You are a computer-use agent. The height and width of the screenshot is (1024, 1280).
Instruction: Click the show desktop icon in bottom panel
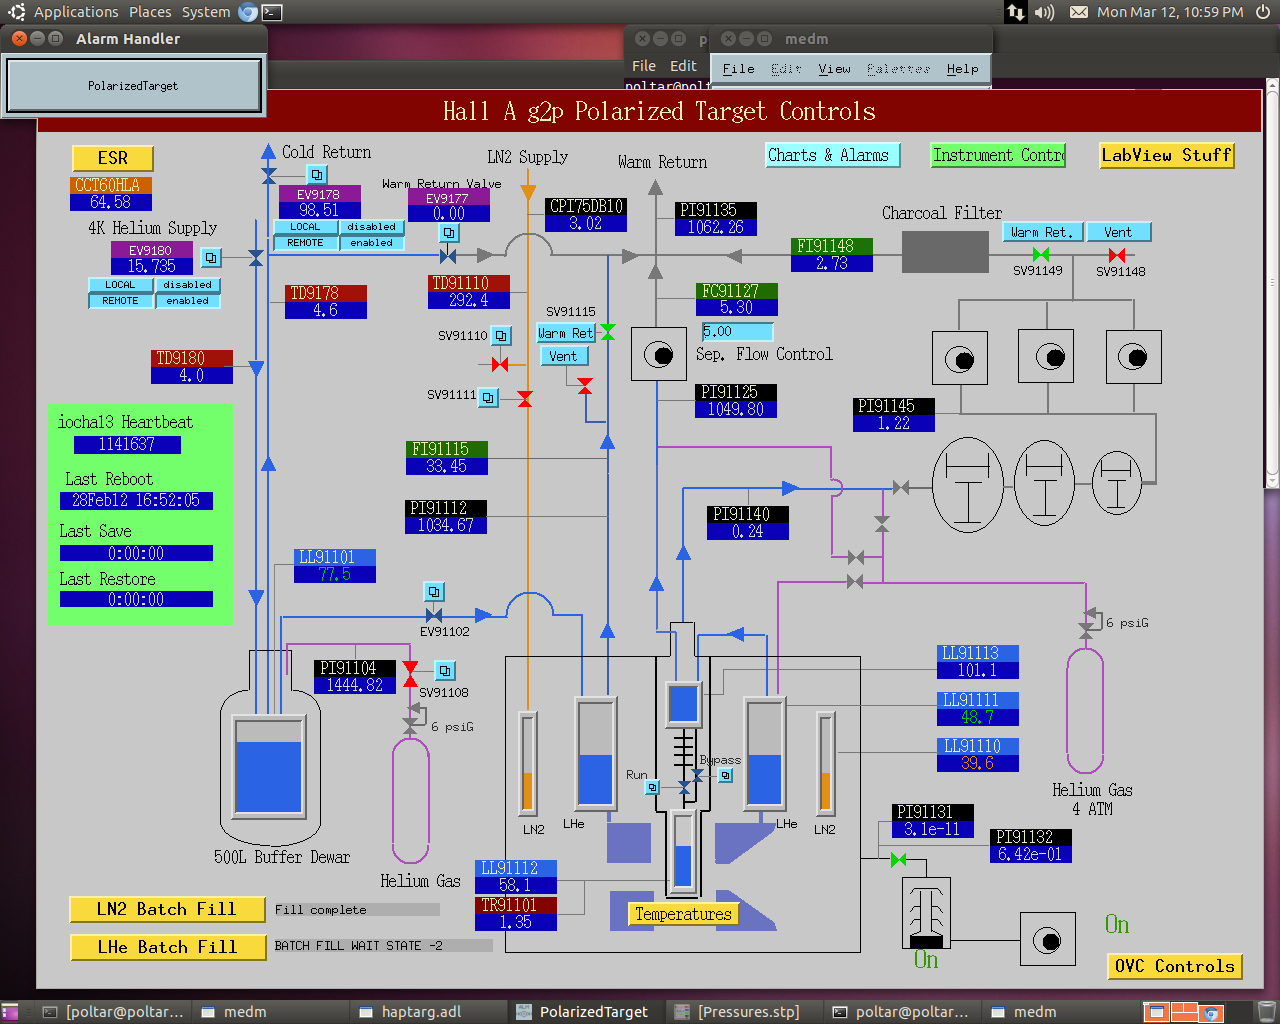[10, 1012]
